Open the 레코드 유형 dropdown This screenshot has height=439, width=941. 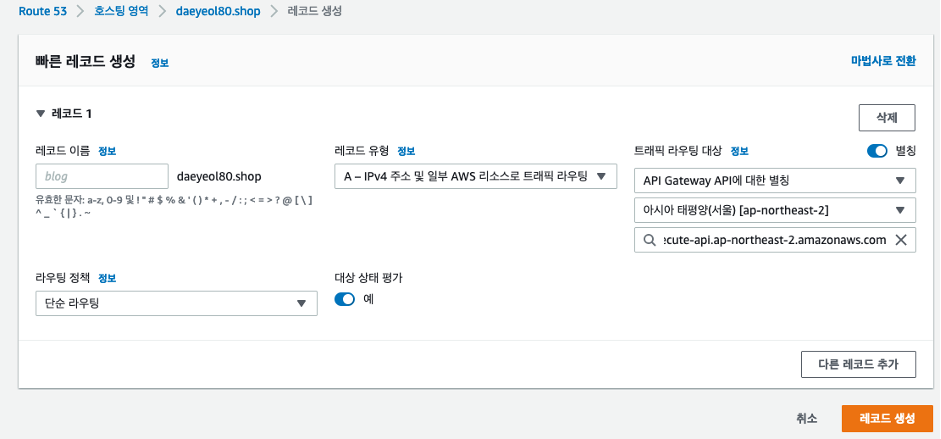(475, 176)
